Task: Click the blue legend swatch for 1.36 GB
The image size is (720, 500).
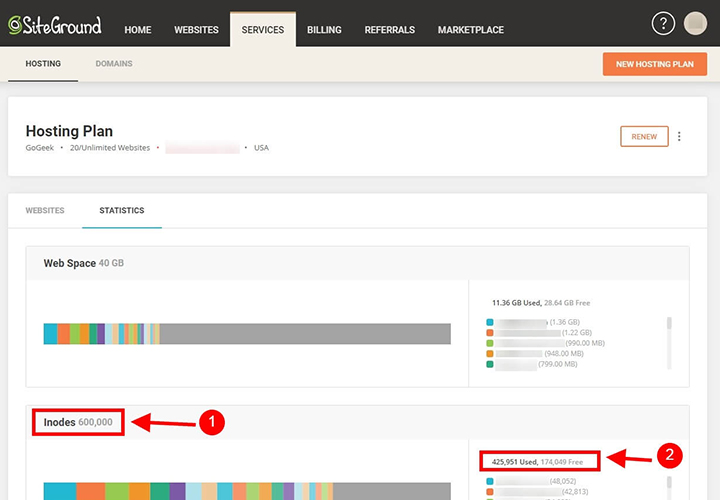Action: 490,322
